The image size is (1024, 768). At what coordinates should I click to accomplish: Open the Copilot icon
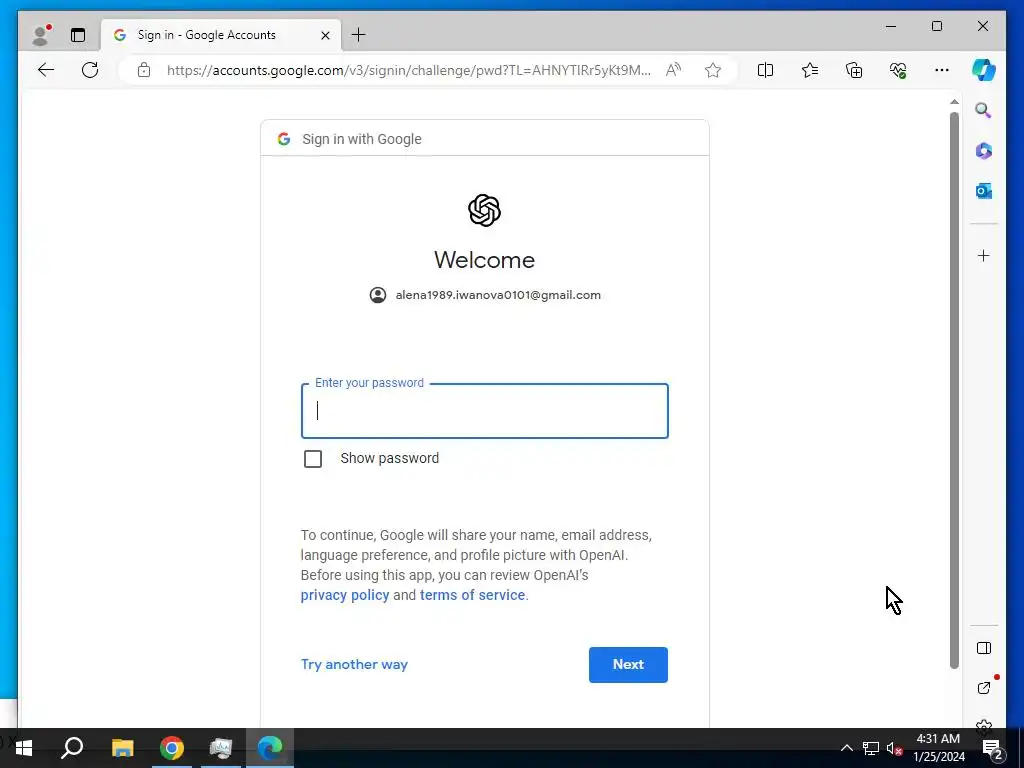984,69
